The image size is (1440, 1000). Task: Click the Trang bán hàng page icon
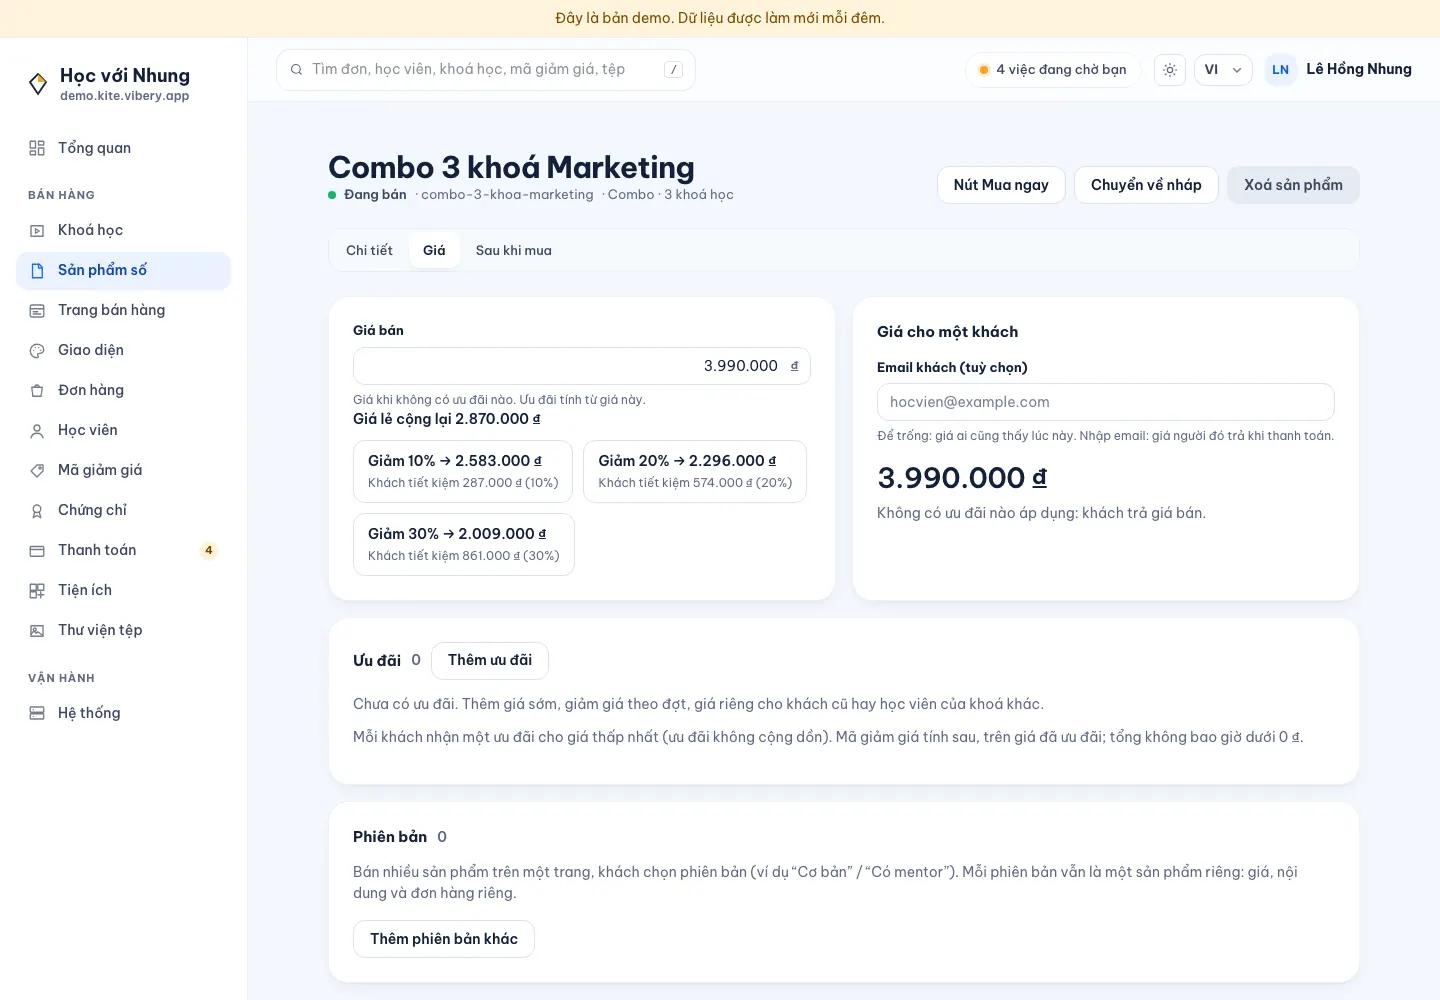tap(37, 310)
